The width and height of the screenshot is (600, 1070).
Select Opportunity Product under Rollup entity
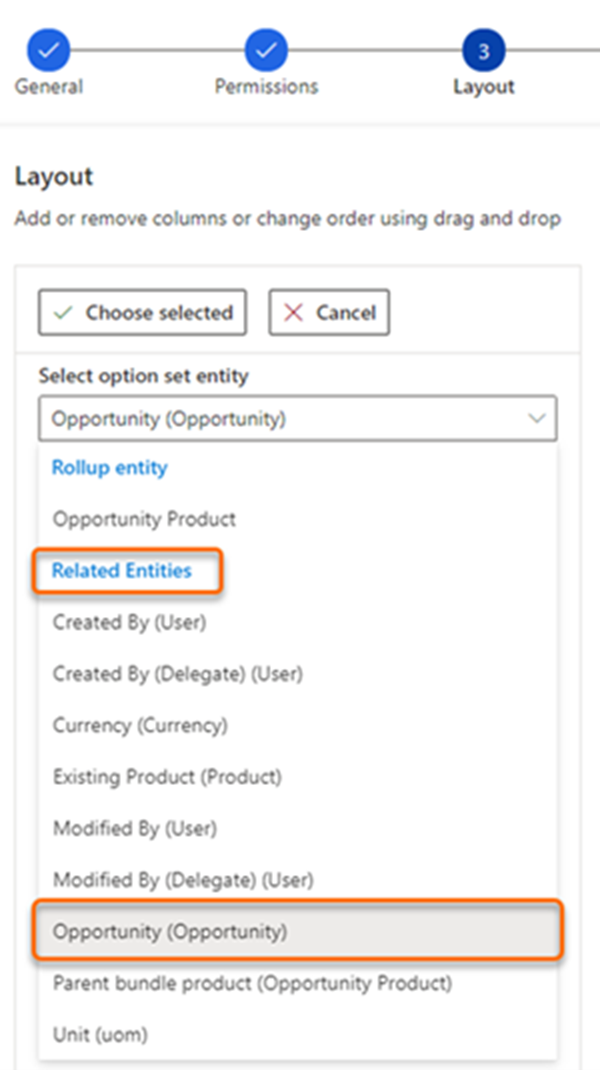144,519
